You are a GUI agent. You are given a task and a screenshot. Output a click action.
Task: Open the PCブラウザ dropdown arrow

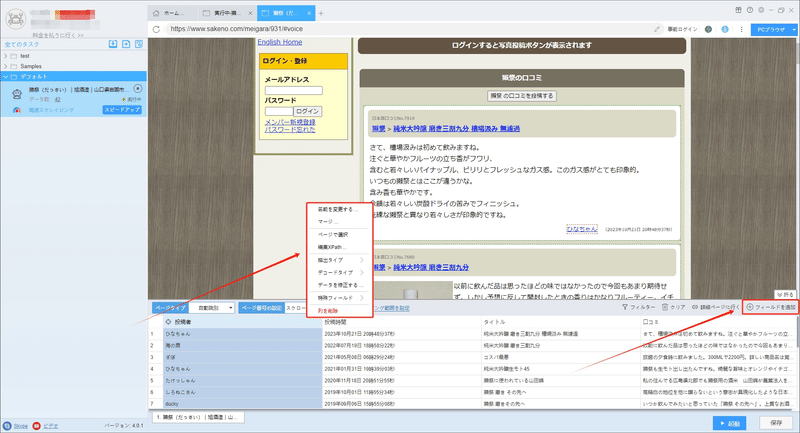pyautogui.click(x=794, y=30)
